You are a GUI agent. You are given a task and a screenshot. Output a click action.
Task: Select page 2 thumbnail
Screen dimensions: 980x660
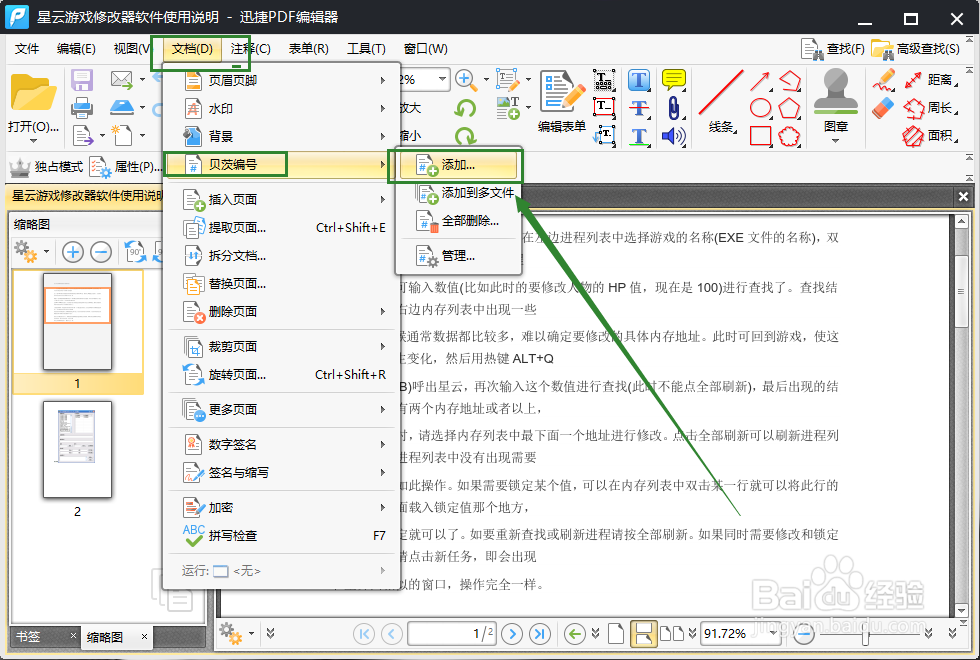(x=77, y=450)
